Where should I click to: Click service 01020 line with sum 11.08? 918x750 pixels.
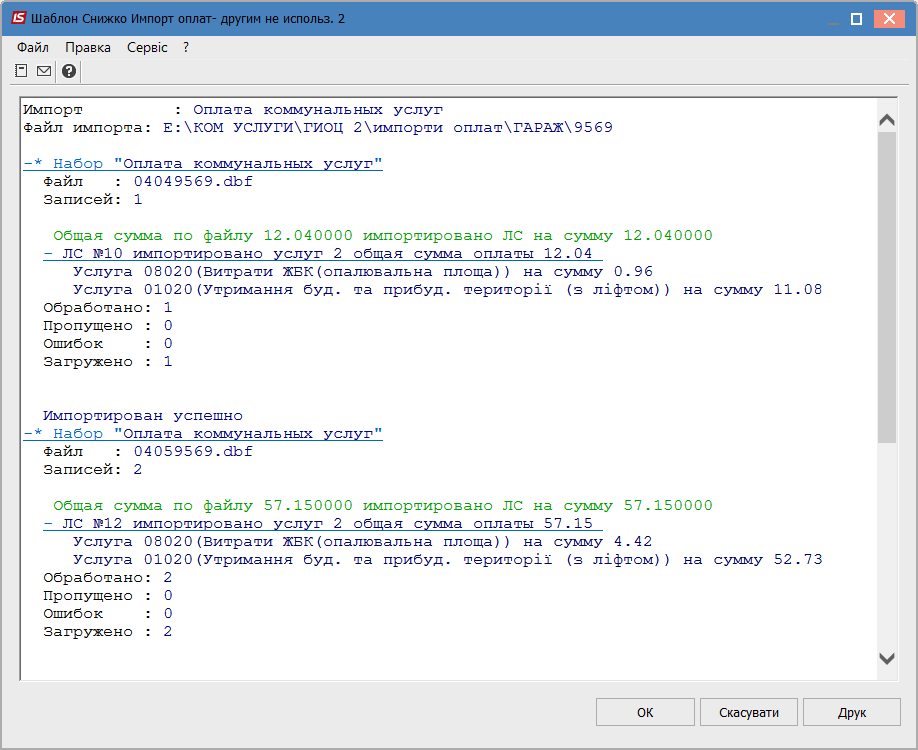447,290
